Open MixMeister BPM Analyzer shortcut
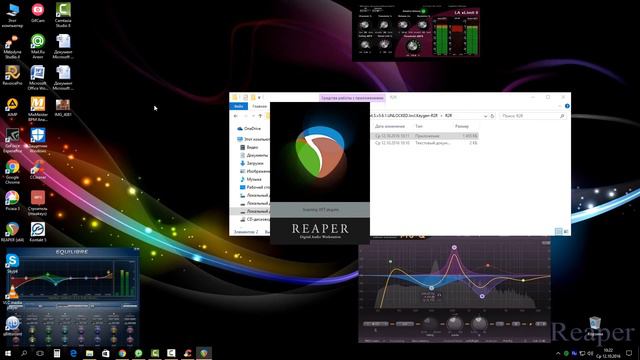The image size is (640, 360). (38, 109)
